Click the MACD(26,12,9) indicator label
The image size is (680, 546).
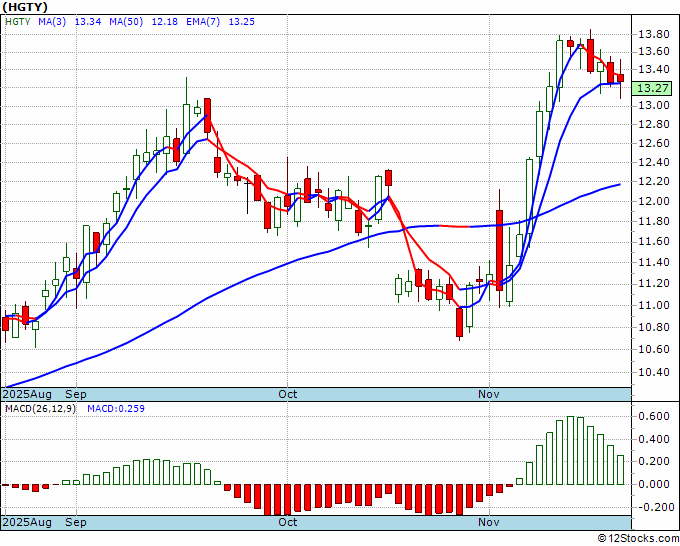(40, 409)
